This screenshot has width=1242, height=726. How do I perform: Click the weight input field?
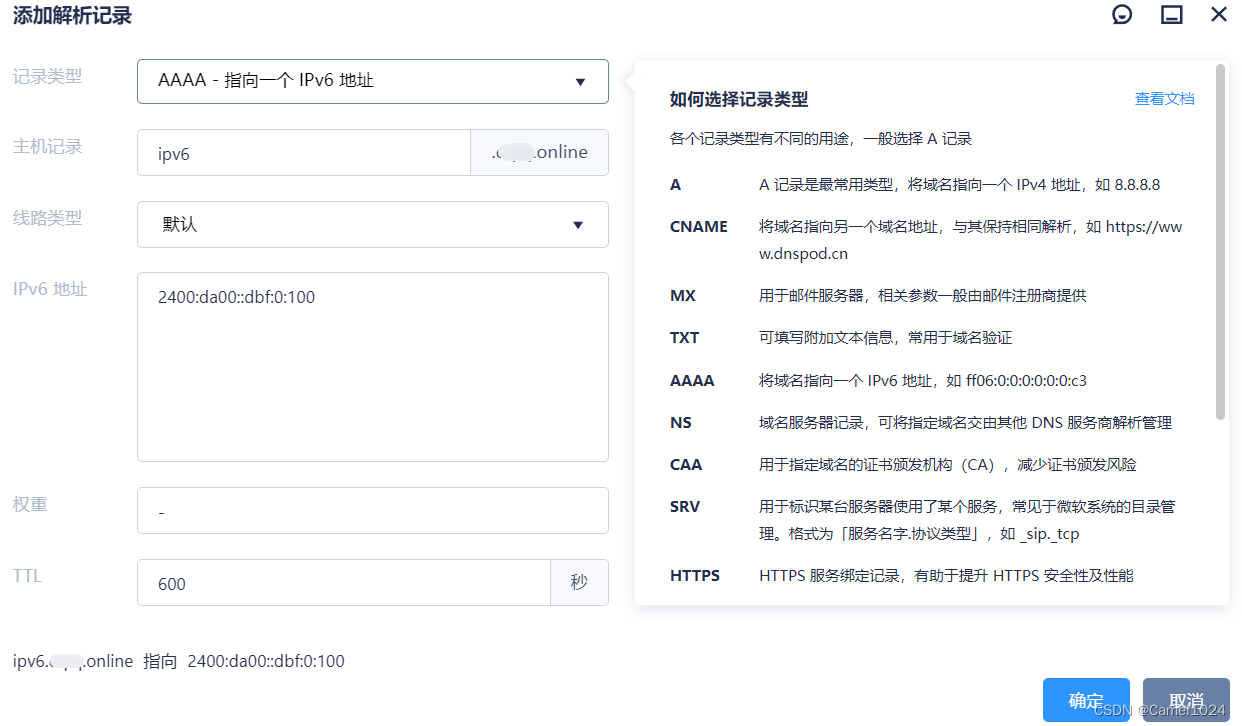[x=372, y=511]
